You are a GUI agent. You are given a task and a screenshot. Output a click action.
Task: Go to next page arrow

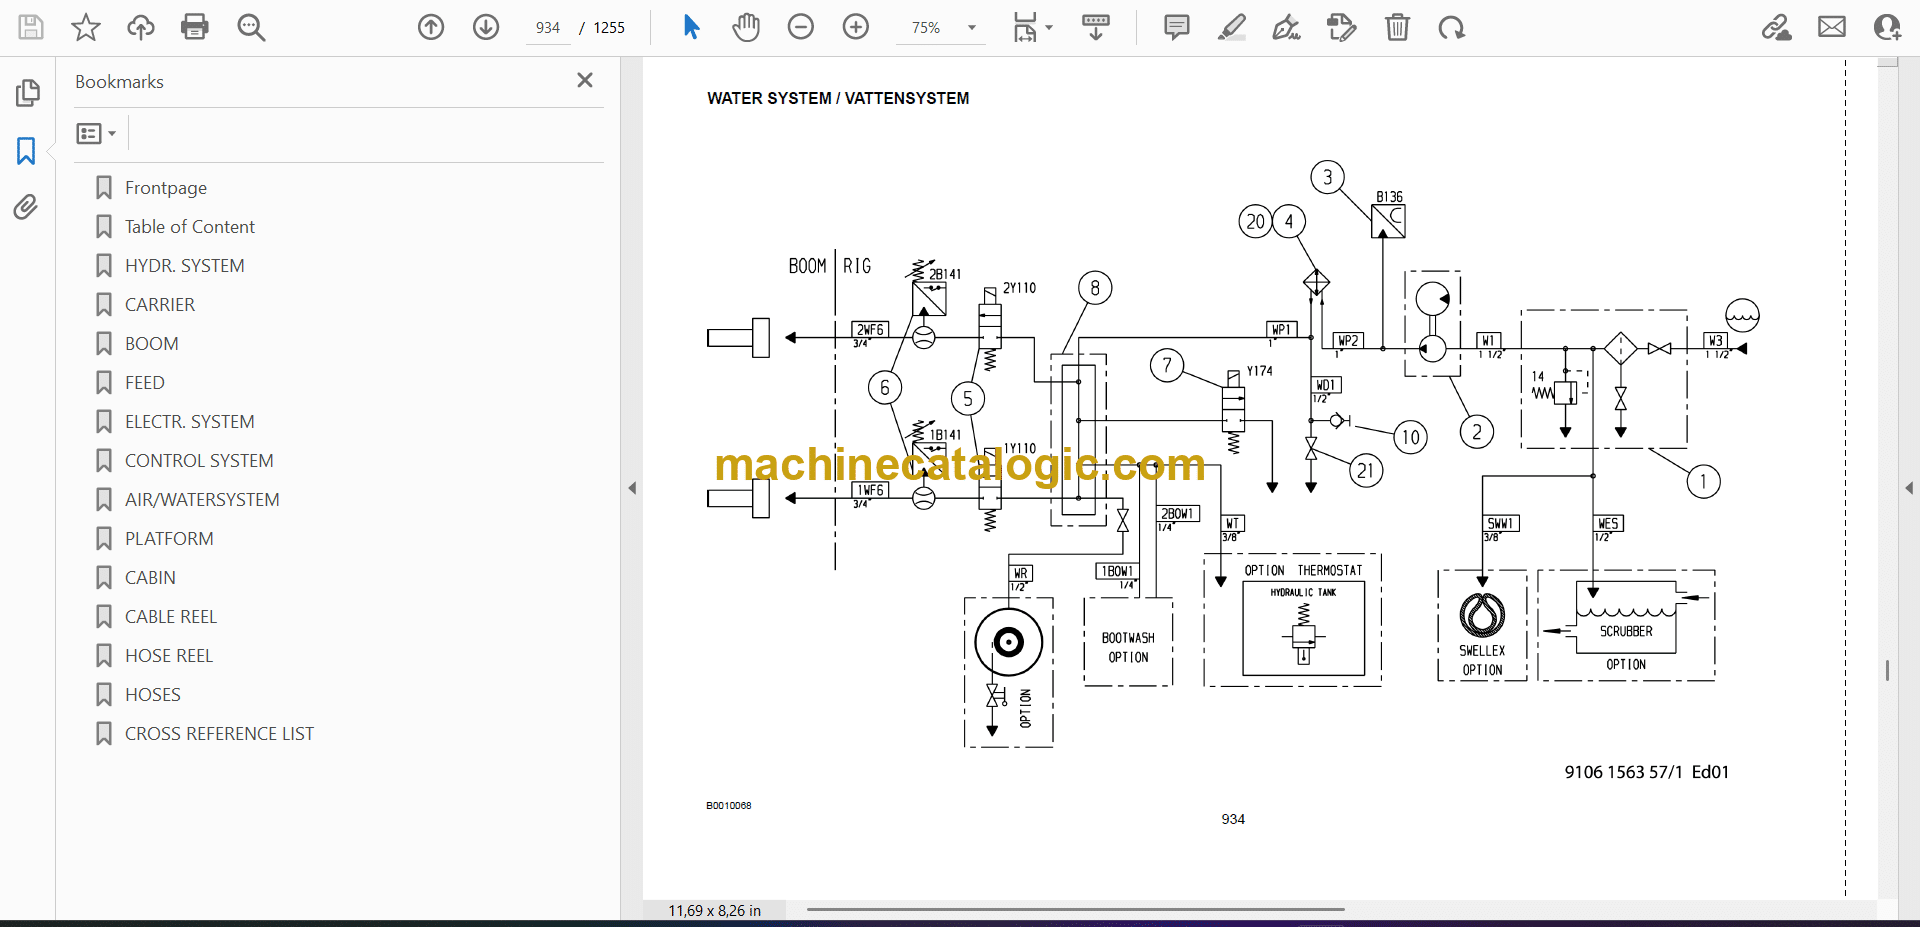pyautogui.click(x=486, y=27)
